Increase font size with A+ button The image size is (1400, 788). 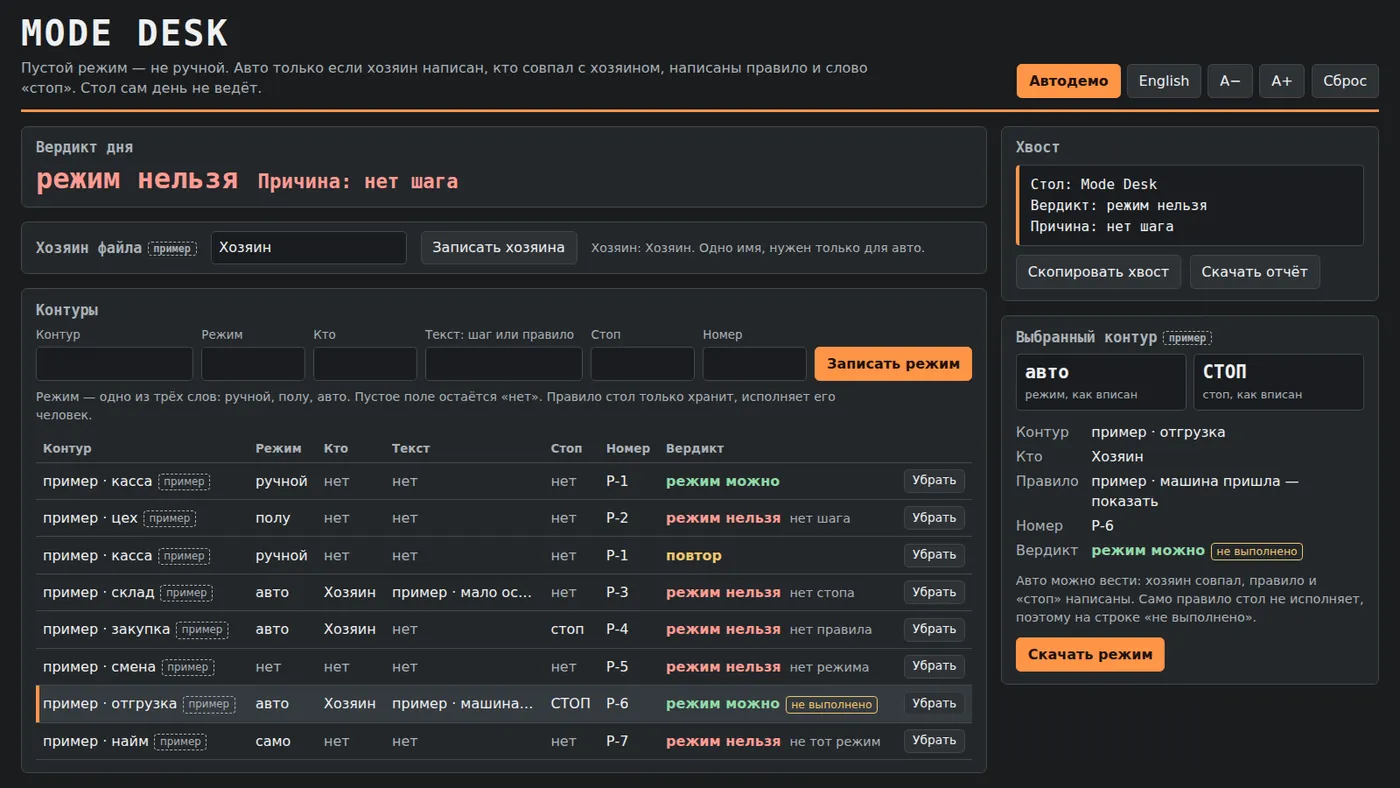(1282, 81)
